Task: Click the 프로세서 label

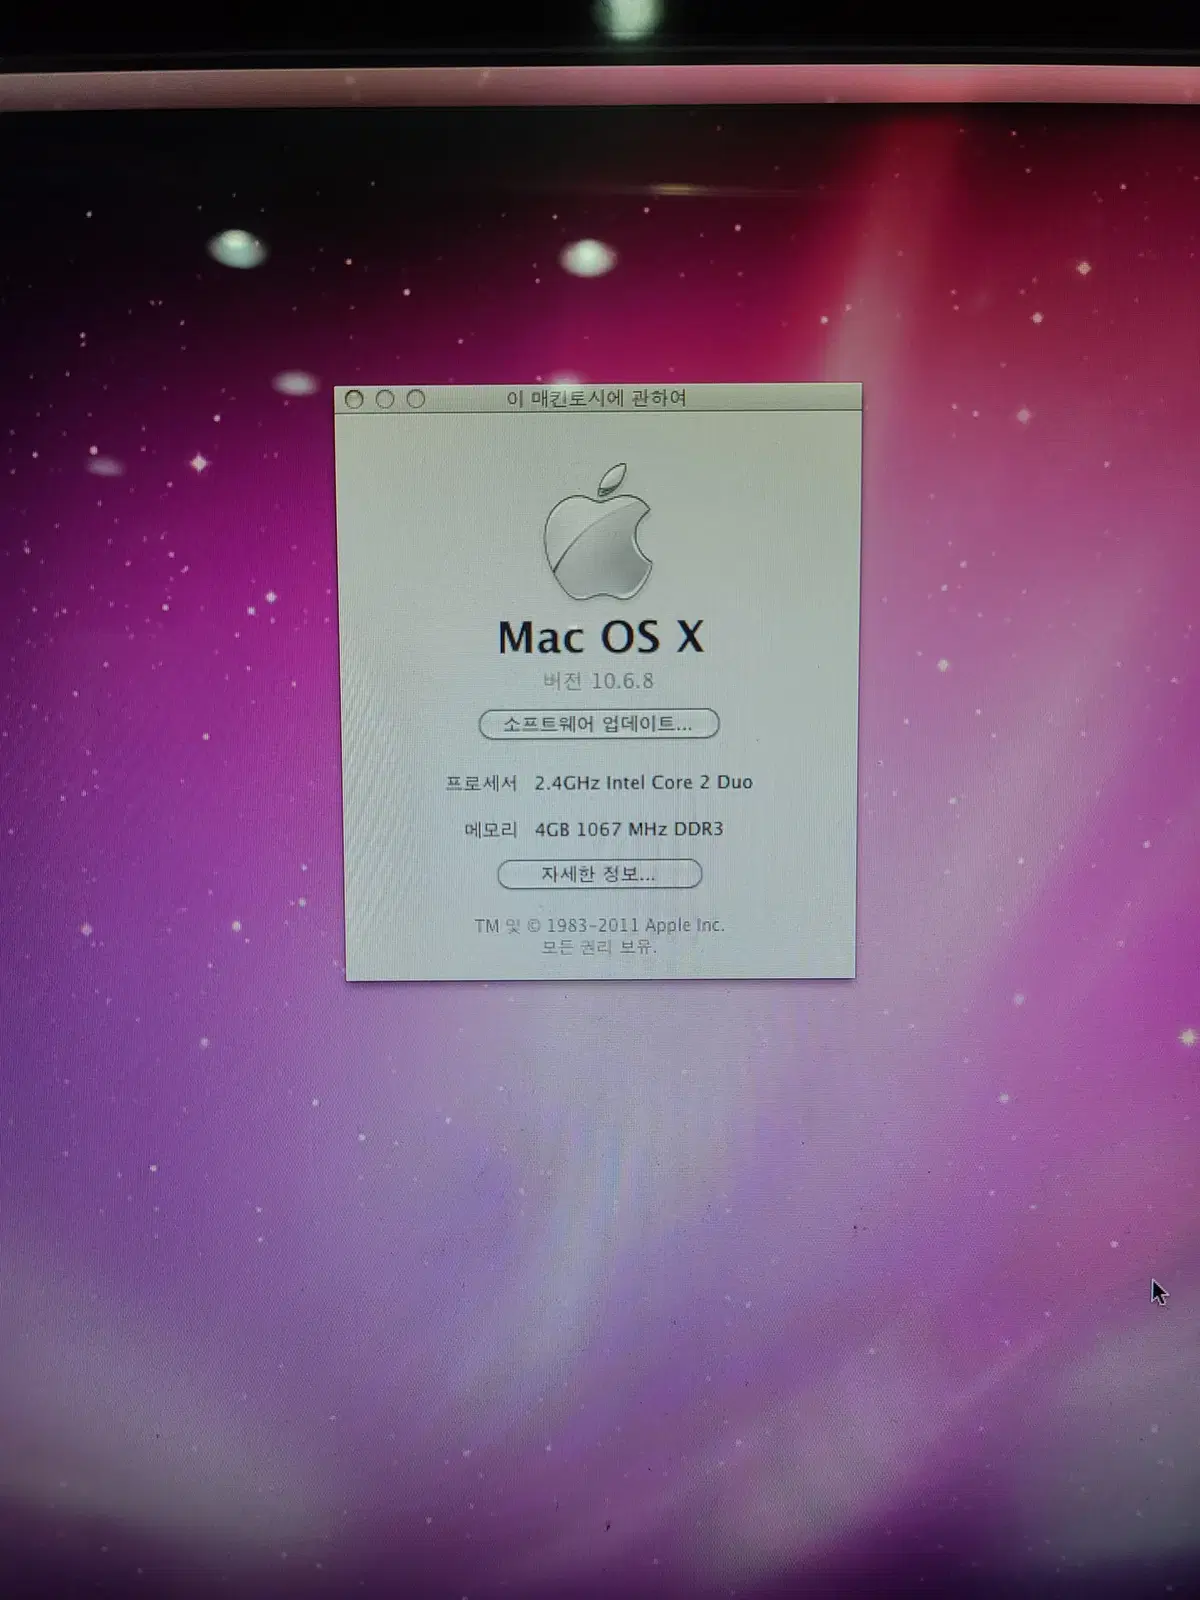Action: 481,783
